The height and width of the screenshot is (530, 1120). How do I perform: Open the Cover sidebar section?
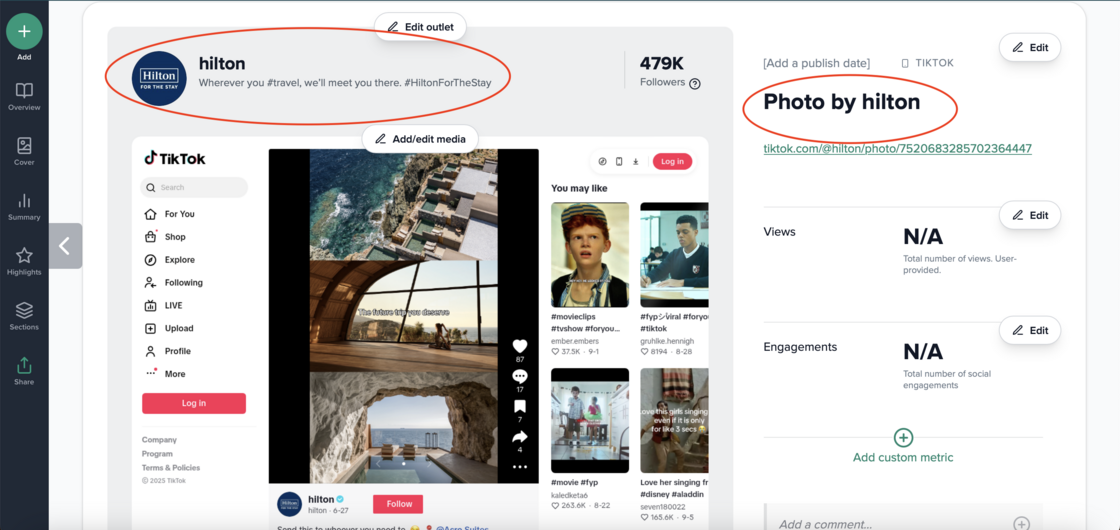(24, 152)
